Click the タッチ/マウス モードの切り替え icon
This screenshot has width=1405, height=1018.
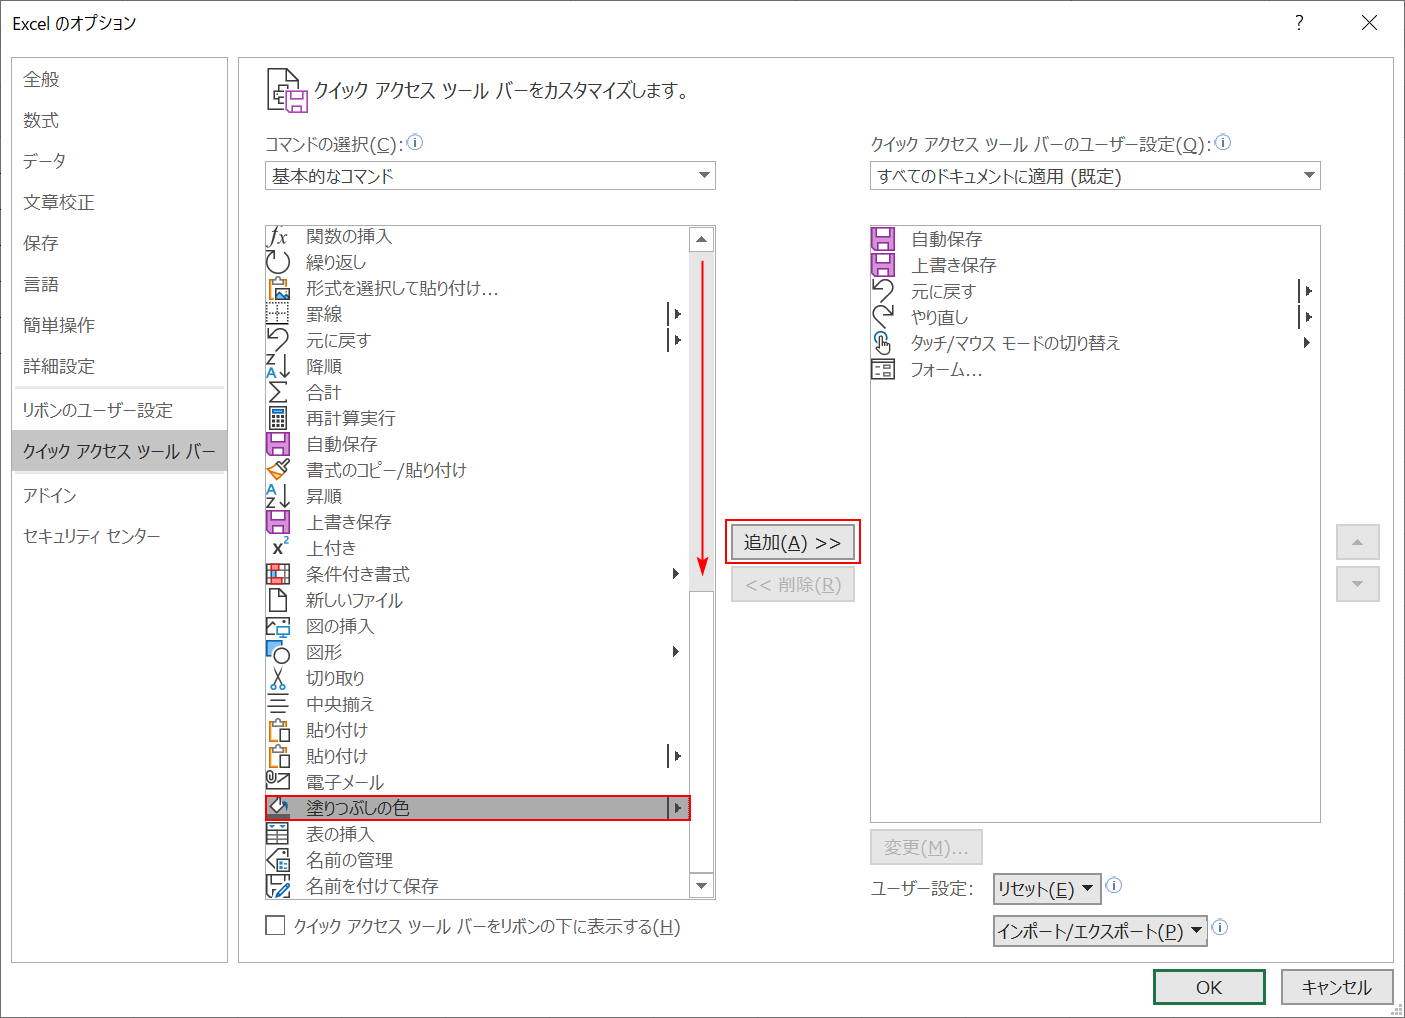coord(883,342)
